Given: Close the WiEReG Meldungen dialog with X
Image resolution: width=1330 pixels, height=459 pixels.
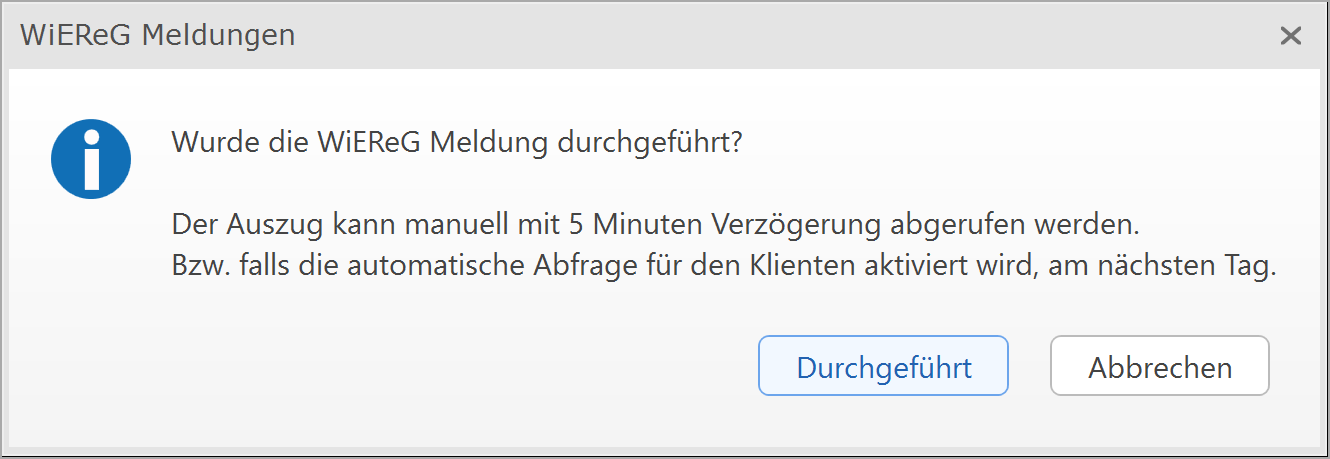Looking at the screenshot, I should click(x=1291, y=36).
